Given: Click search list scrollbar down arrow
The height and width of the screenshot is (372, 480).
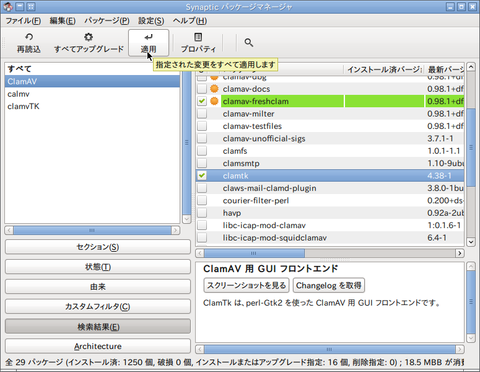Looking at the screenshot, I should click(187, 219).
